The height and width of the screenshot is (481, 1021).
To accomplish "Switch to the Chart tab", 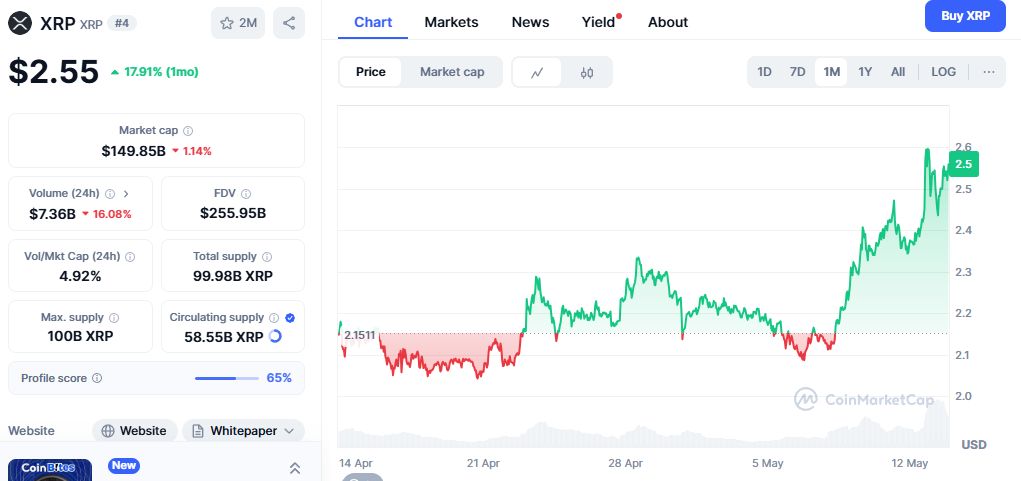I will click(x=373, y=22).
